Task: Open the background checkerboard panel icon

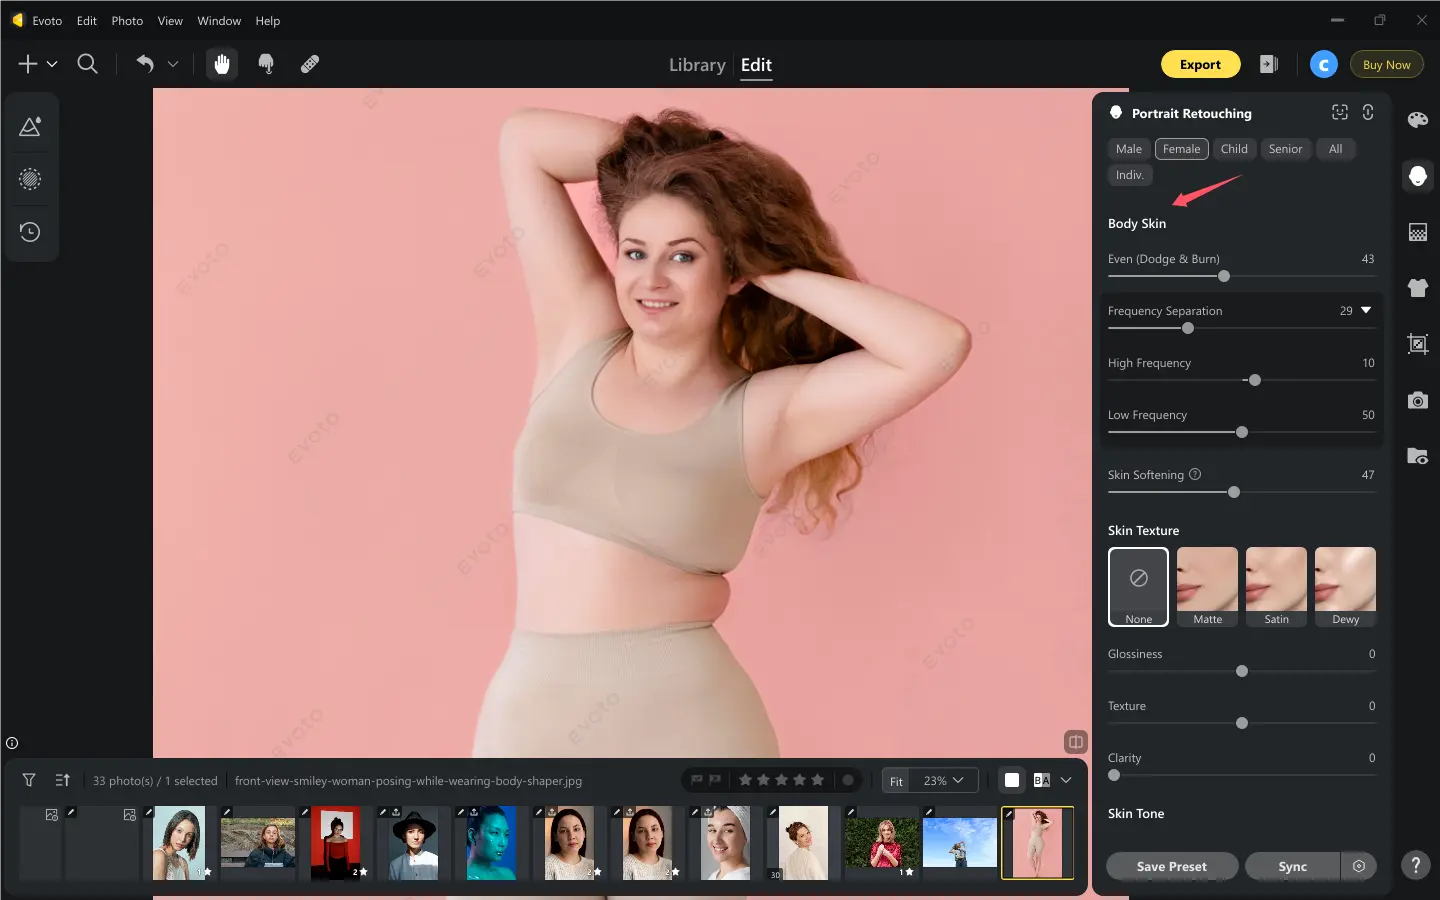Action: point(1417,232)
